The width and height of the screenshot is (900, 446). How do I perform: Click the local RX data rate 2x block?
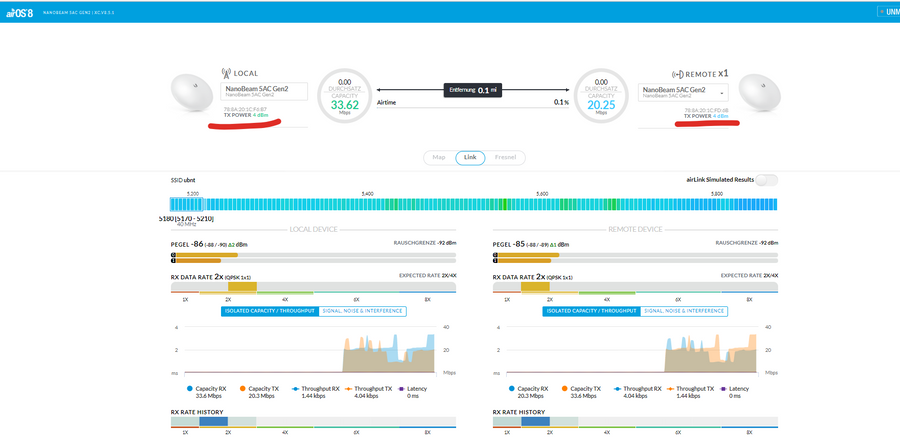coord(242,286)
